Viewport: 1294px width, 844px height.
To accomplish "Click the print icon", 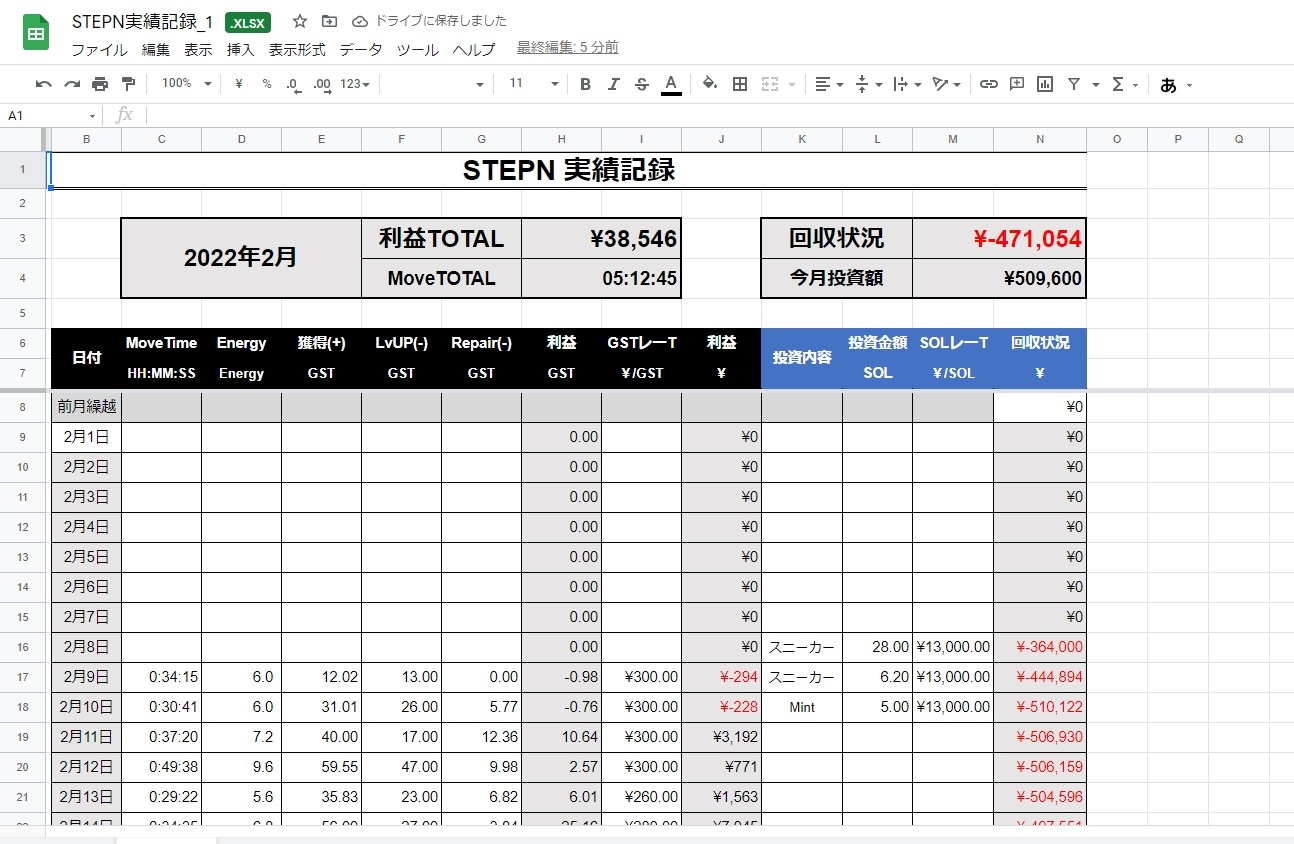I will click(100, 84).
